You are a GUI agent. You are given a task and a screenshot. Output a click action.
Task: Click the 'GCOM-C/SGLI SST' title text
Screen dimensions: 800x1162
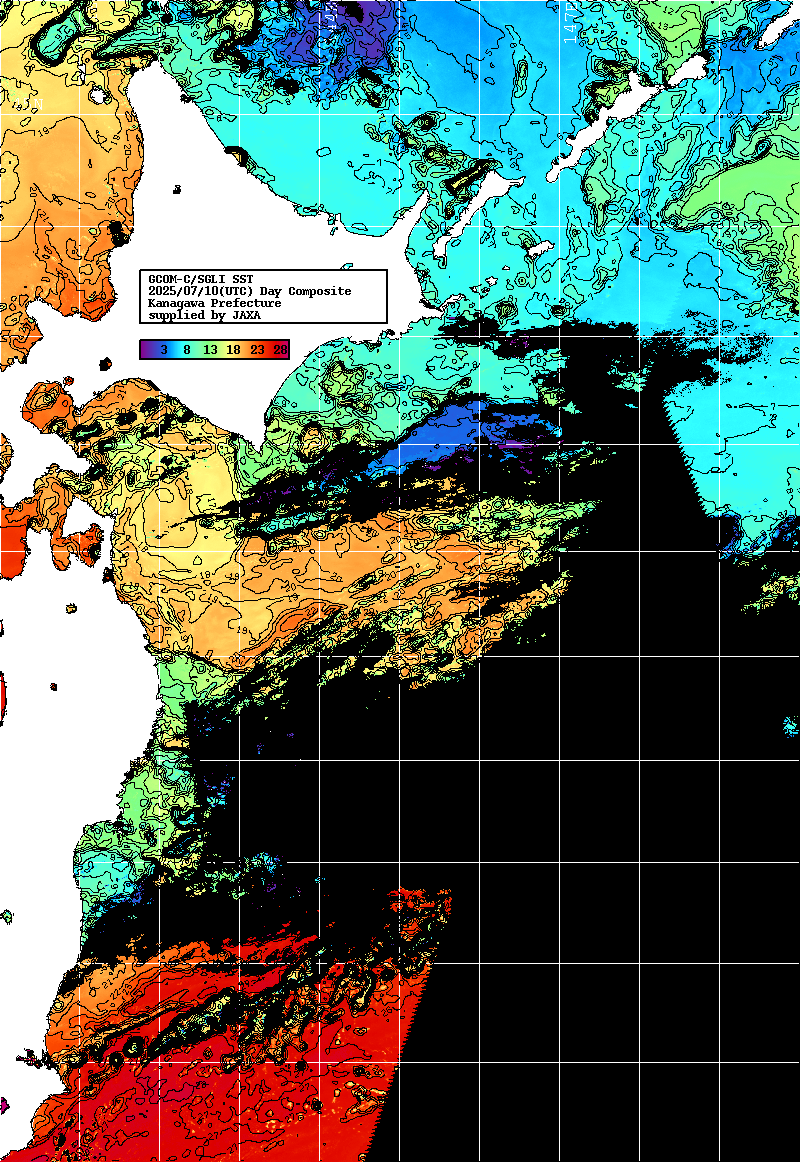click(201, 279)
